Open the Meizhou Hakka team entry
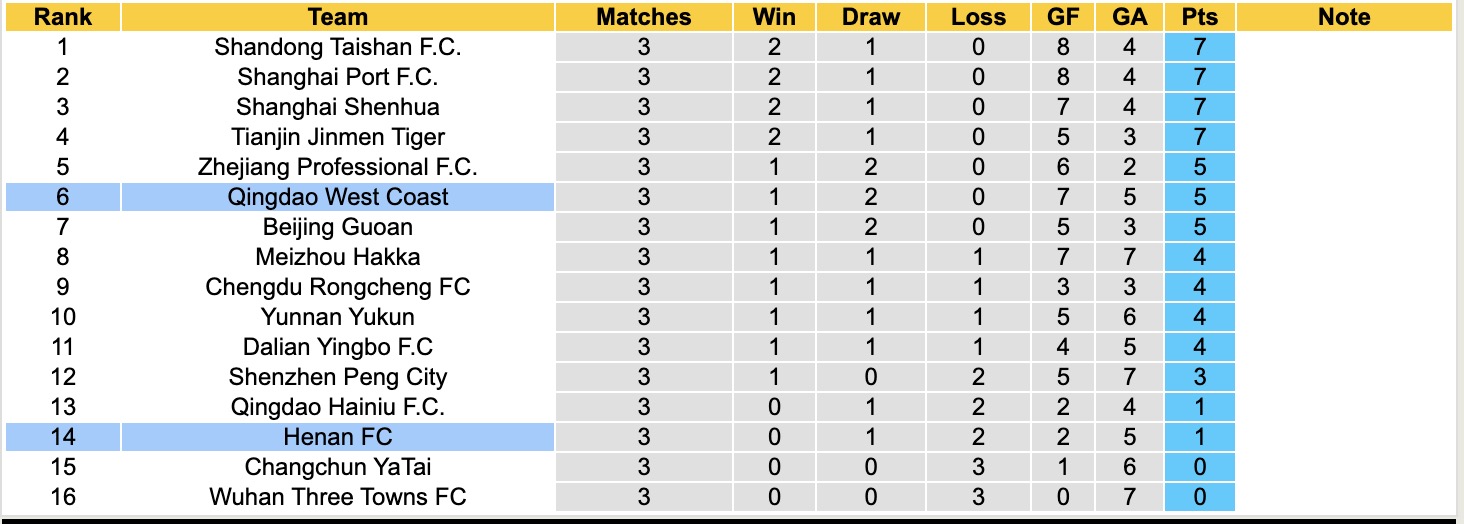 point(338,257)
